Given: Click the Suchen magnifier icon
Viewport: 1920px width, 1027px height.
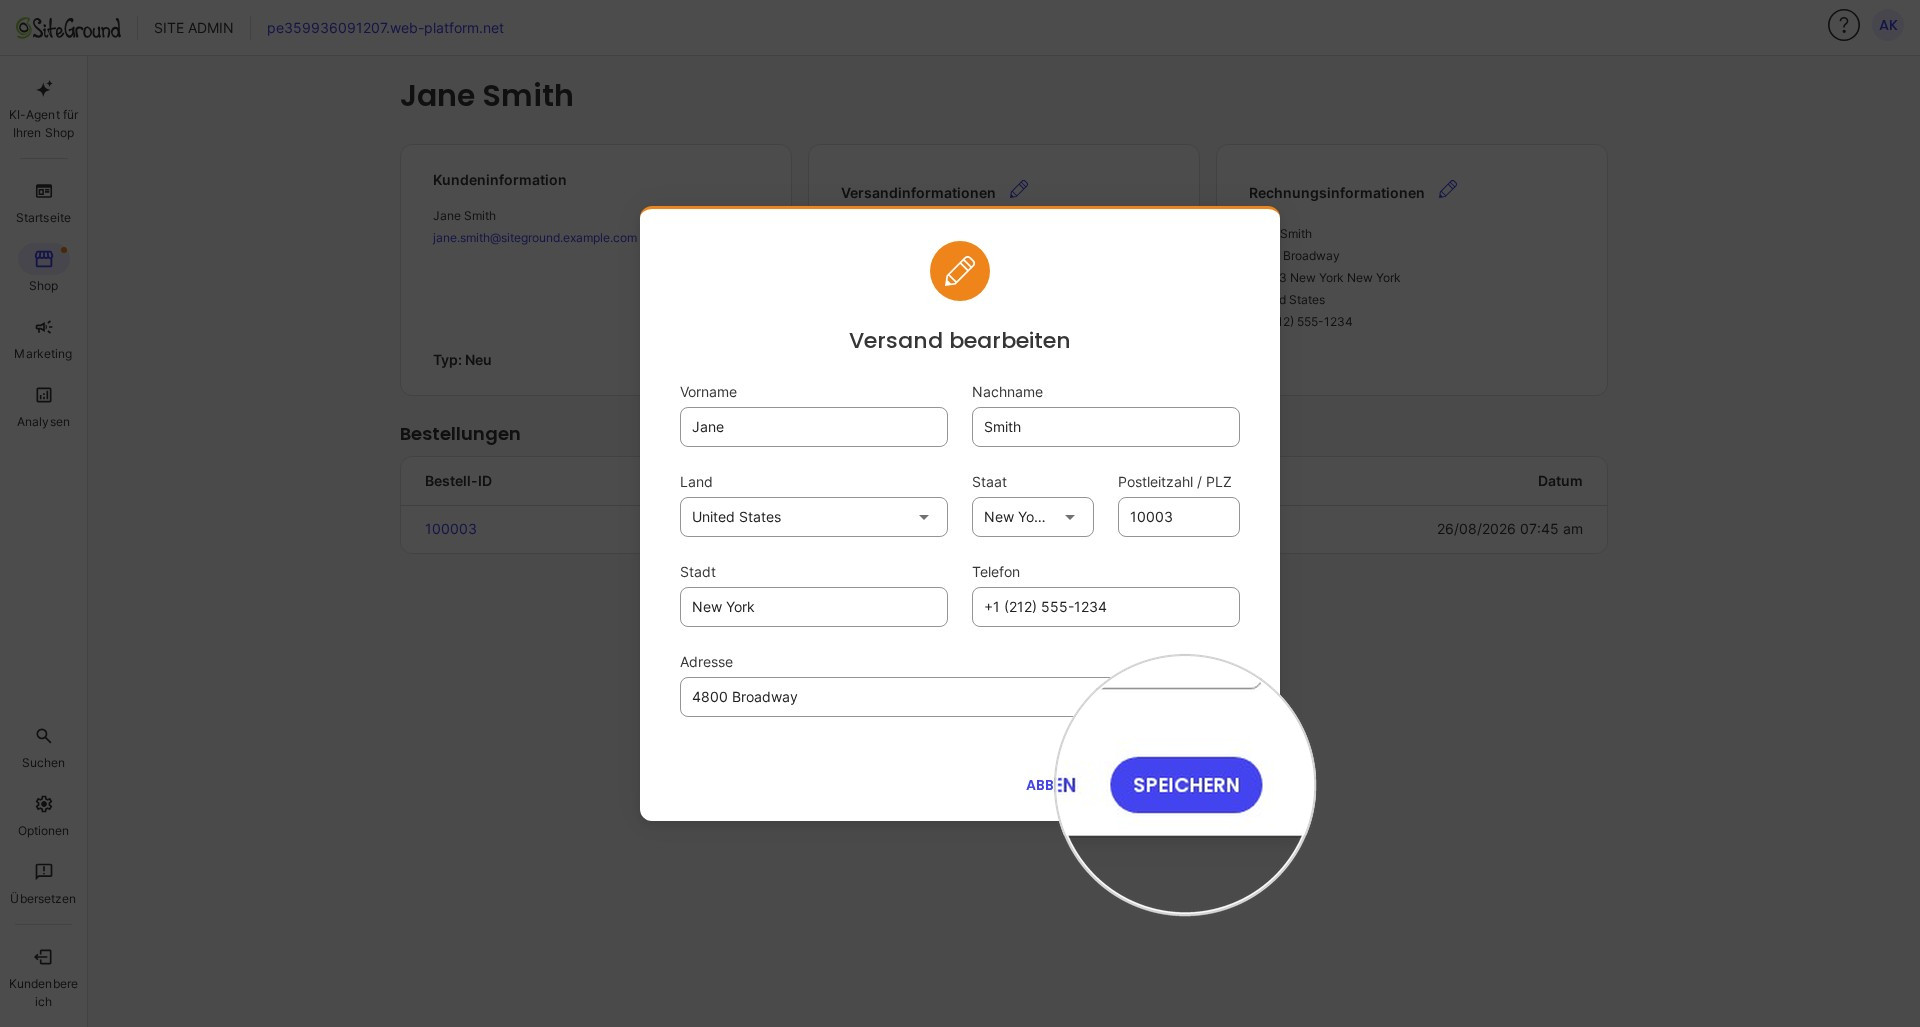Looking at the screenshot, I should [43, 736].
